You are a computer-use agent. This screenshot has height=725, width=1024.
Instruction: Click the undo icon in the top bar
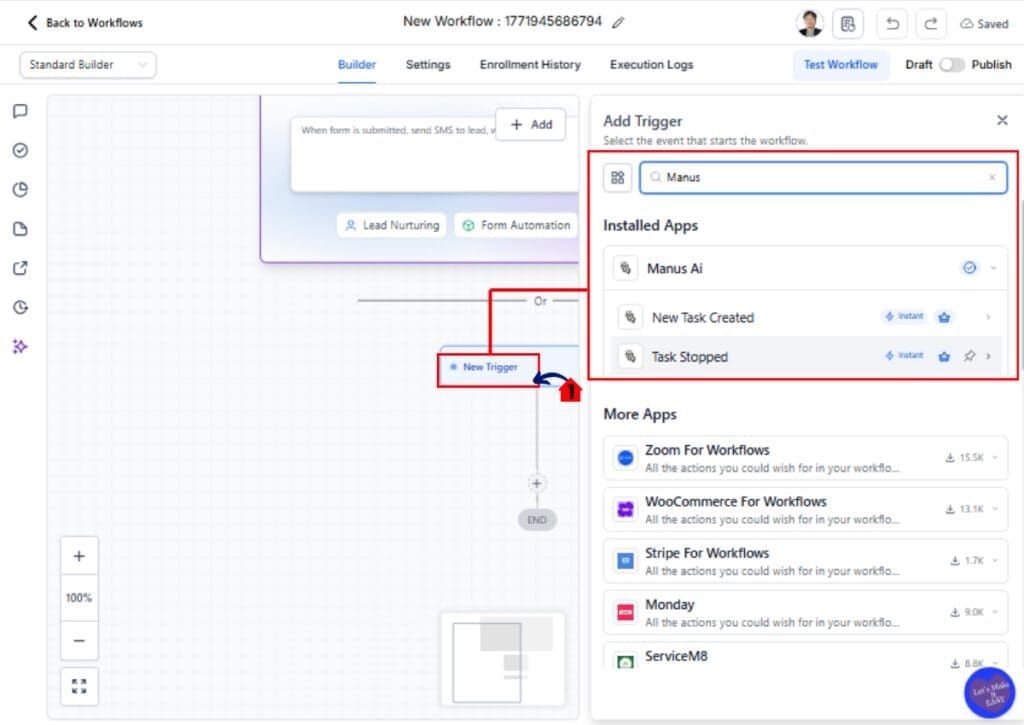pos(891,22)
